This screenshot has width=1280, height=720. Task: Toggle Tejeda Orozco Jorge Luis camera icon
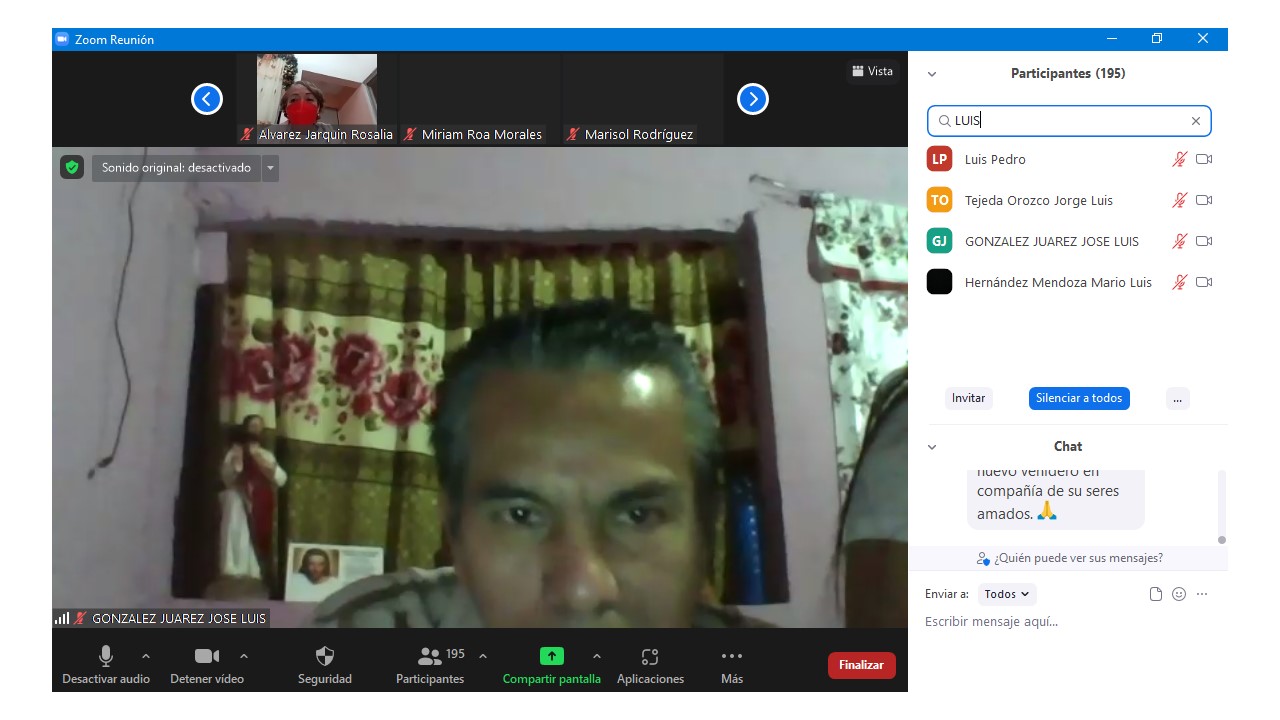(x=1204, y=200)
